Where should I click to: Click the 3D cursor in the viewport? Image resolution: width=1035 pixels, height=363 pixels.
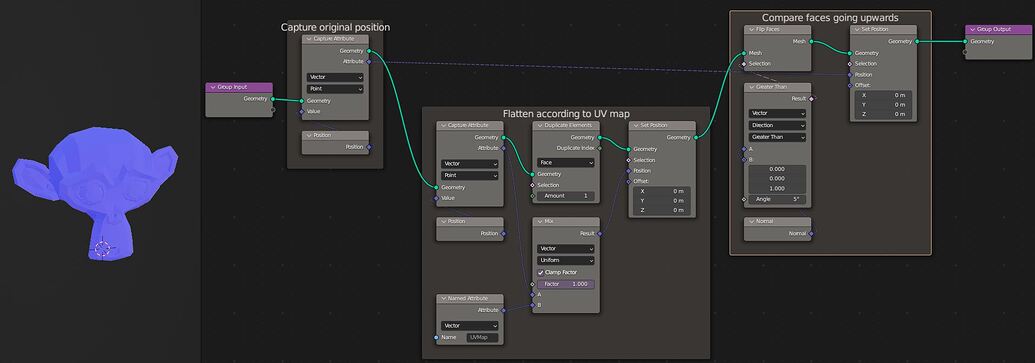[x=102, y=249]
